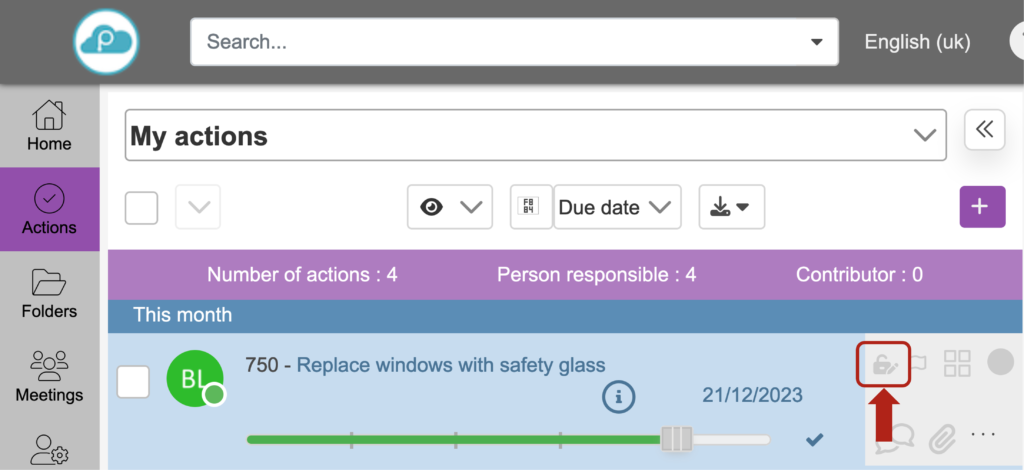This screenshot has height=470, width=1024.
Task: Click the info icon on action 750
Action: coord(619,397)
